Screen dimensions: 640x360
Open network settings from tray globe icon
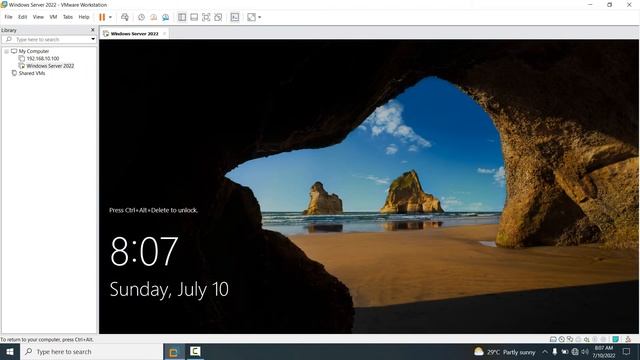575,352
